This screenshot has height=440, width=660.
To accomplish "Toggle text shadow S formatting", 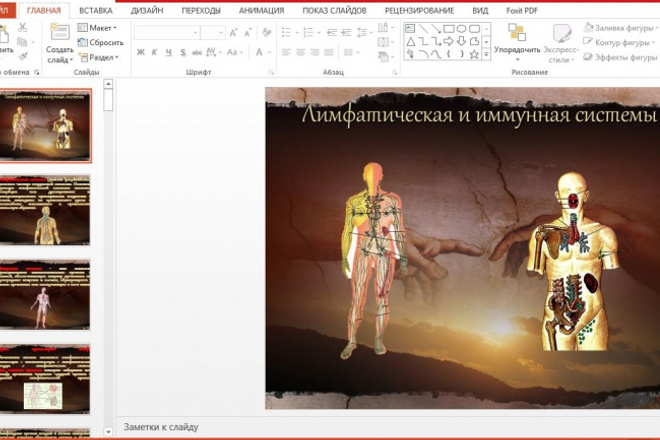I will 183,52.
